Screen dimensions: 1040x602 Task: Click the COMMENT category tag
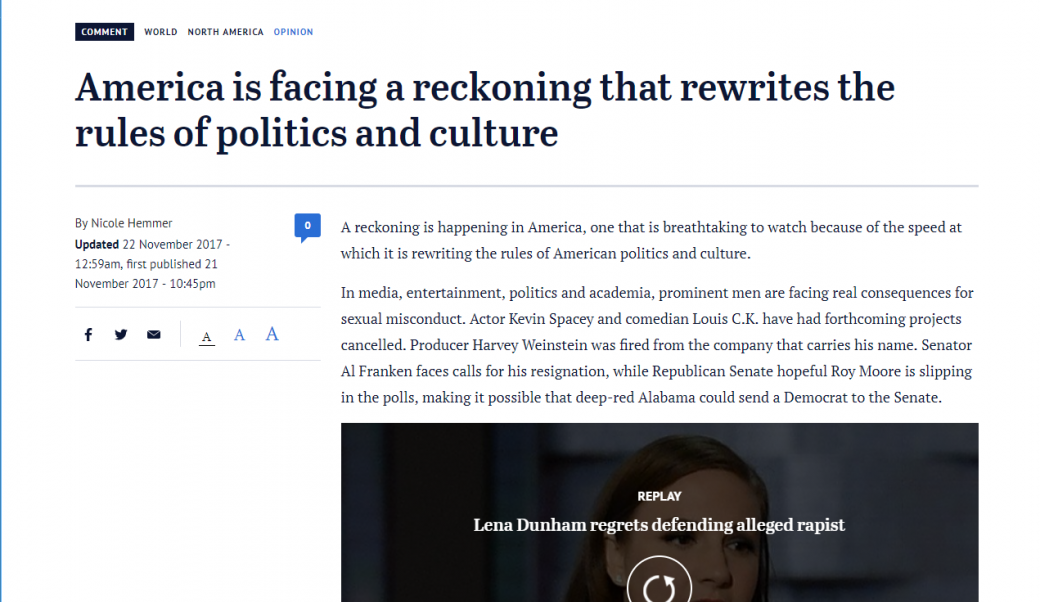(104, 32)
